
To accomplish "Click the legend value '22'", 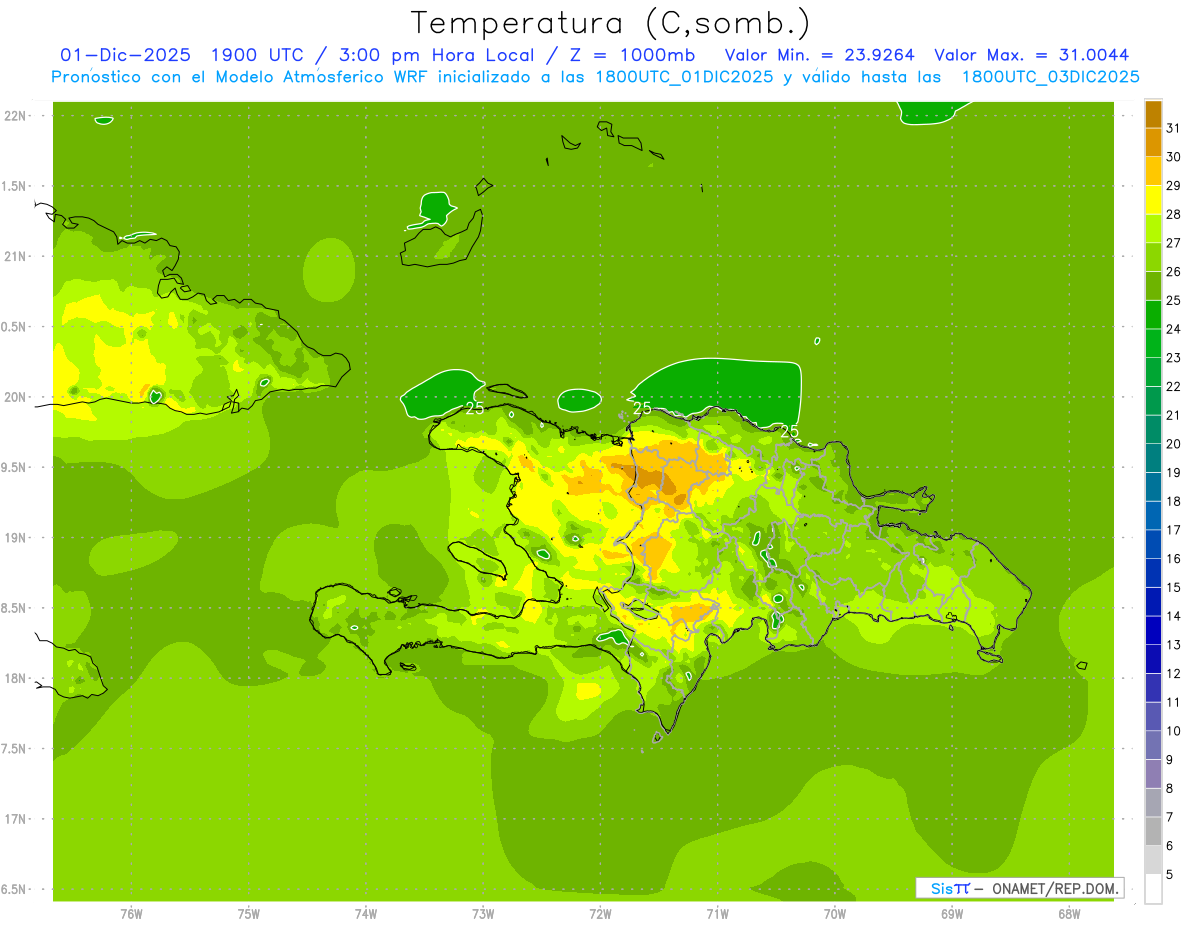I will point(1173,386).
